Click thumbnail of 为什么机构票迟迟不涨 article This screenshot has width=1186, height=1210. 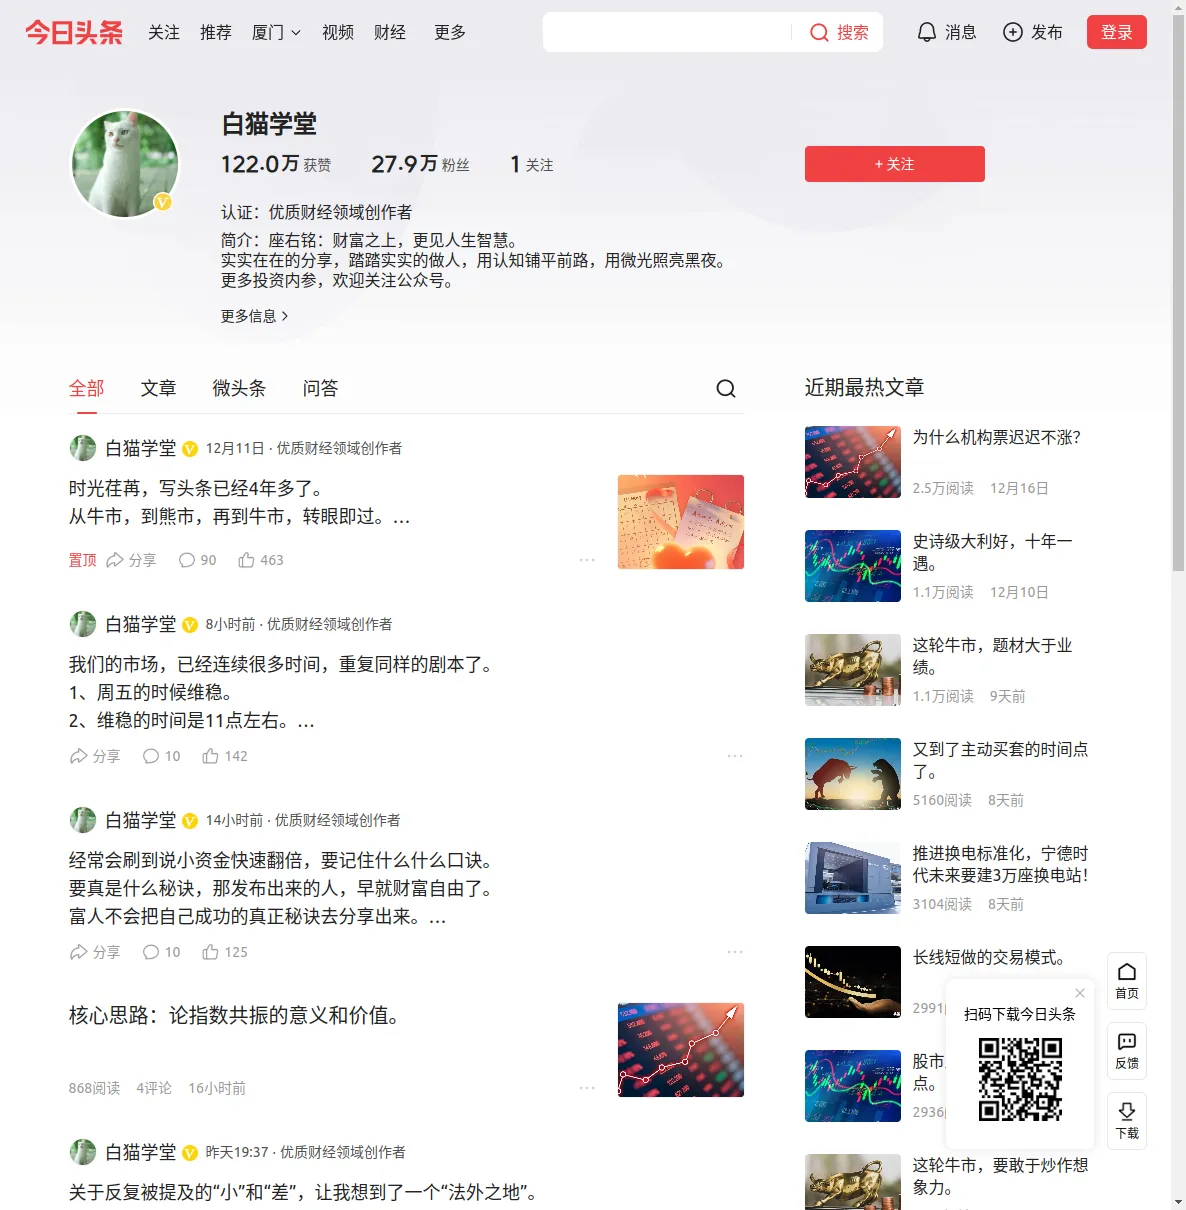(853, 462)
